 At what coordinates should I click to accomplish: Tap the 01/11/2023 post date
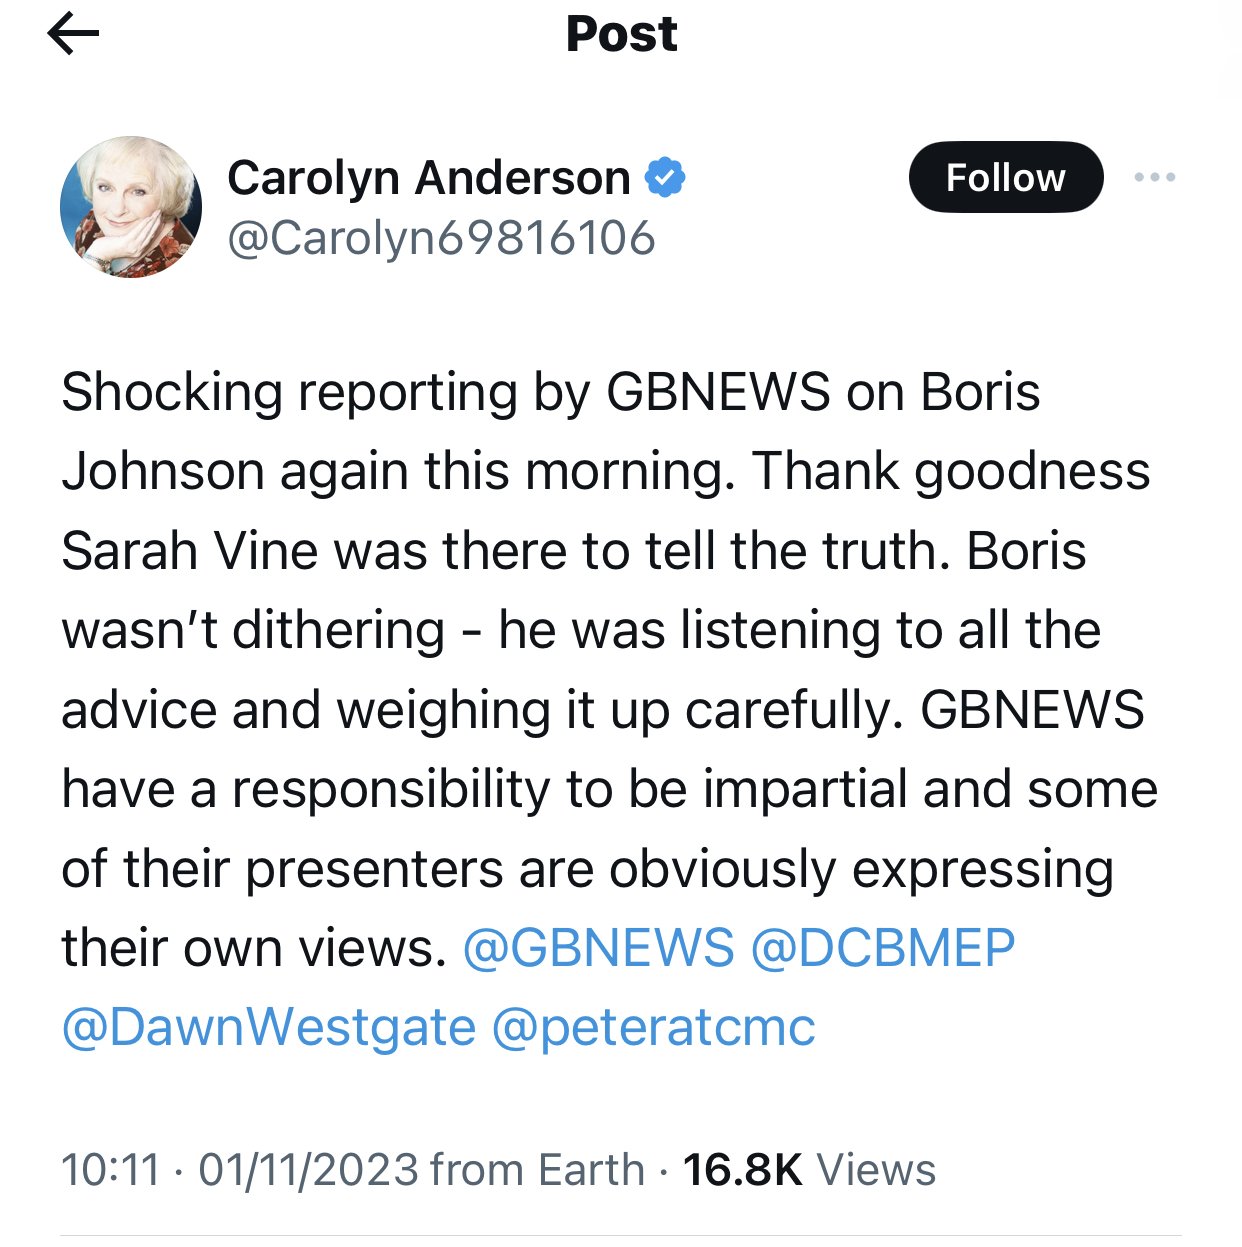(x=308, y=1170)
